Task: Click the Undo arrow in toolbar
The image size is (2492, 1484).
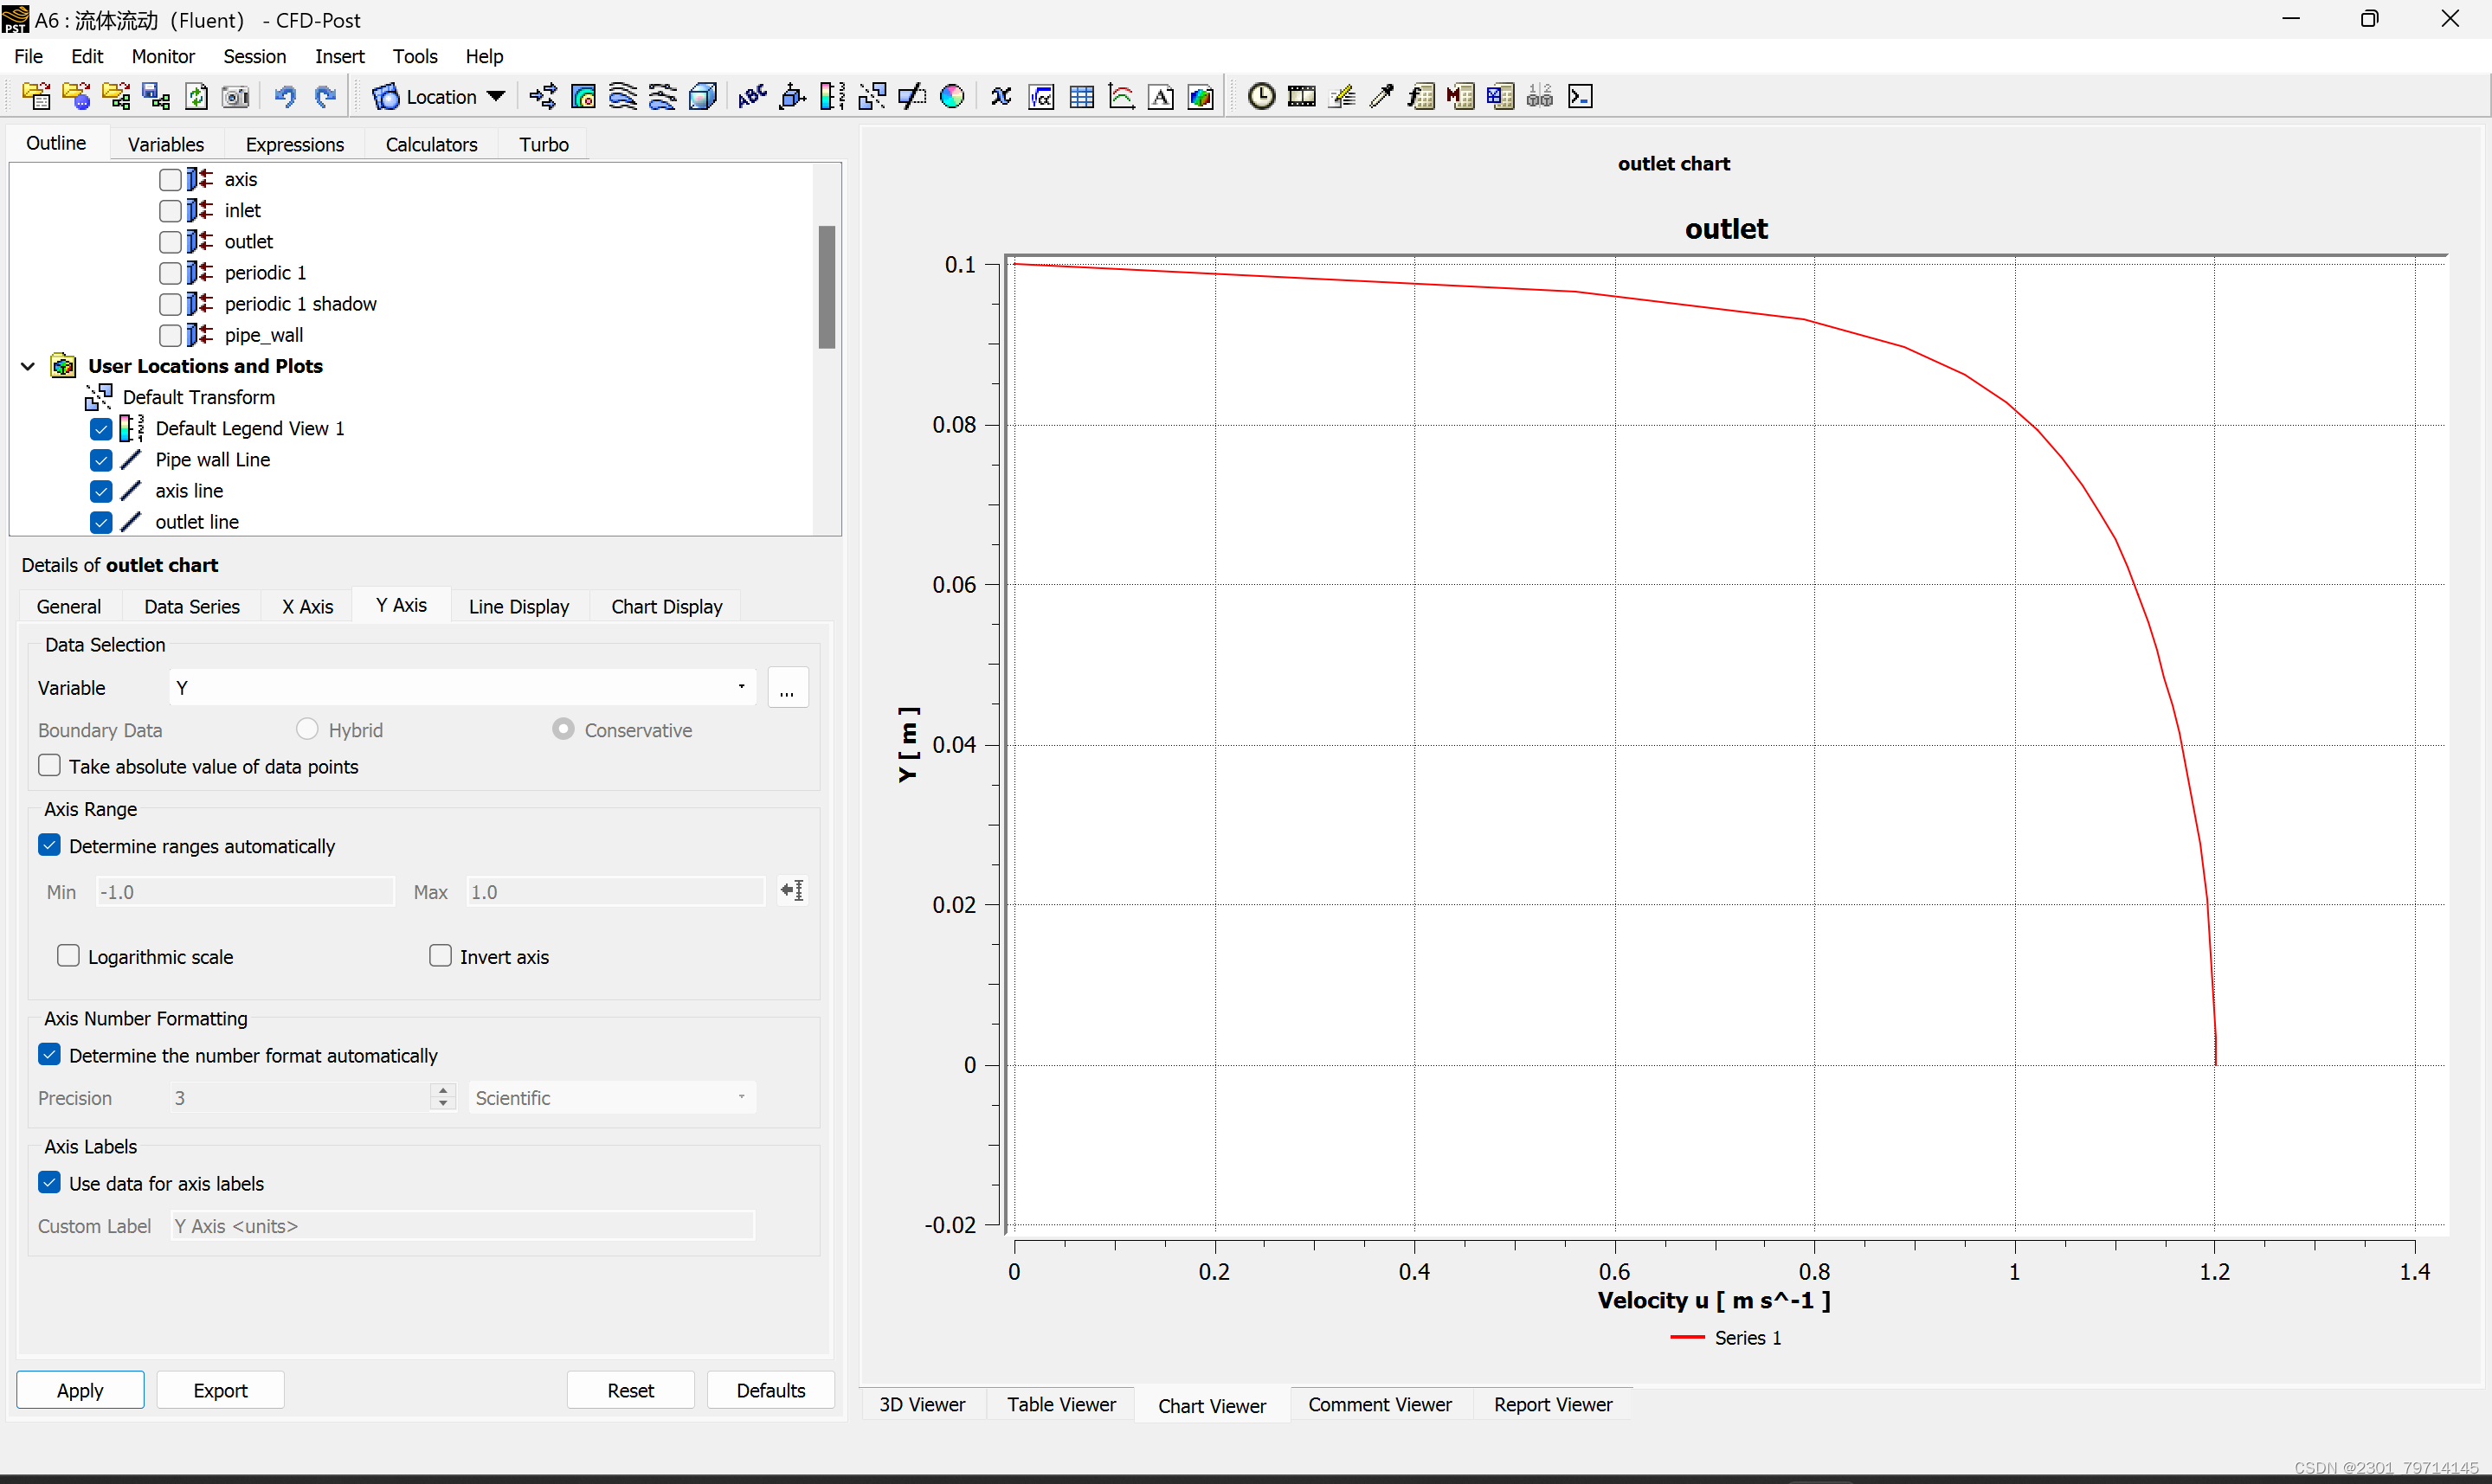Action: [285, 97]
